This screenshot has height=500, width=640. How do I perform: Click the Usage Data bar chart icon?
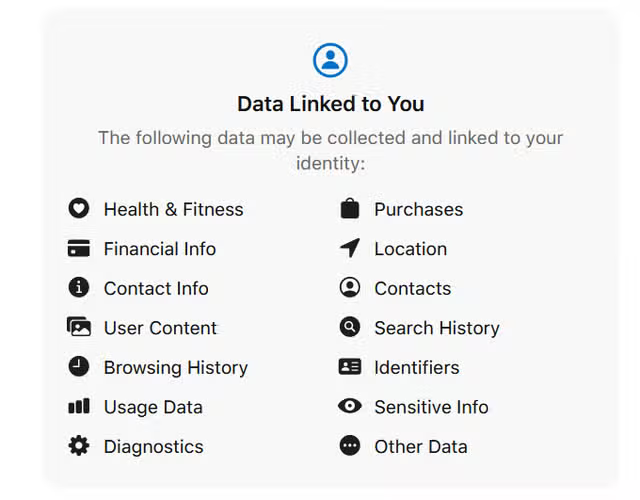[79, 407]
